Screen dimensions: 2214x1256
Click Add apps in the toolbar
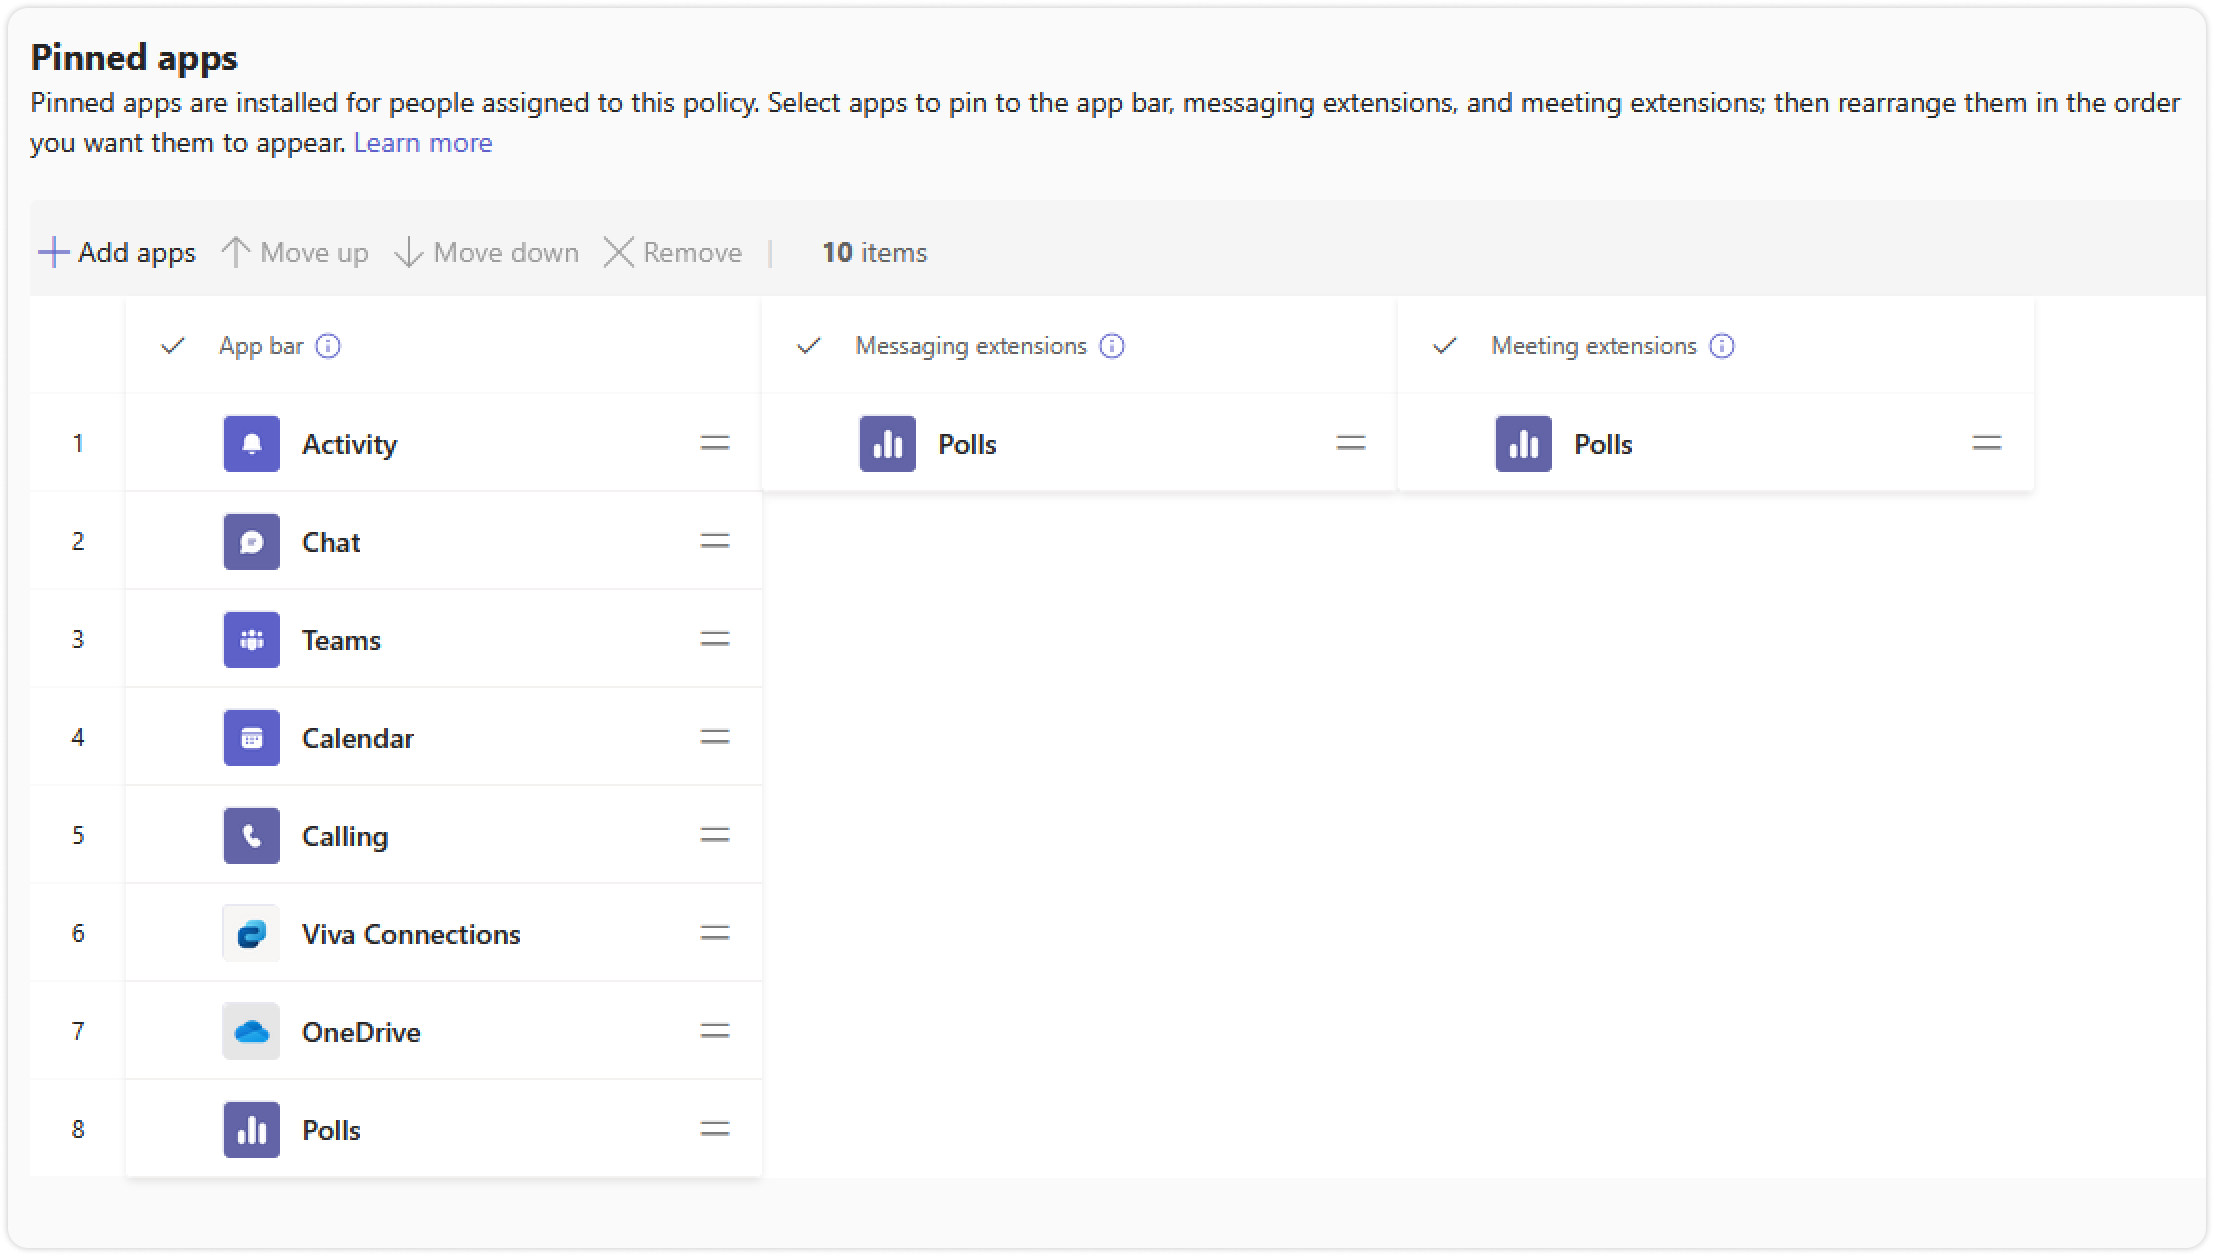[x=117, y=252]
